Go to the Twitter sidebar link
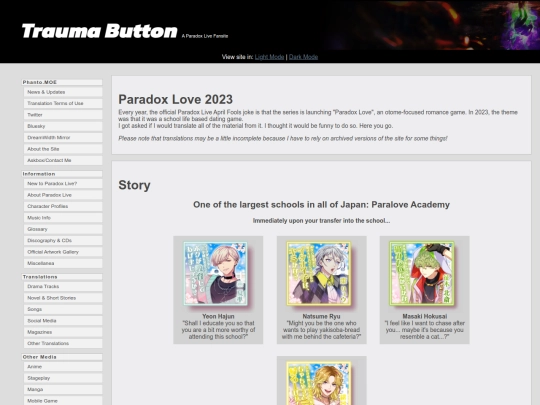The image size is (540, 405). tap(63, 115)
